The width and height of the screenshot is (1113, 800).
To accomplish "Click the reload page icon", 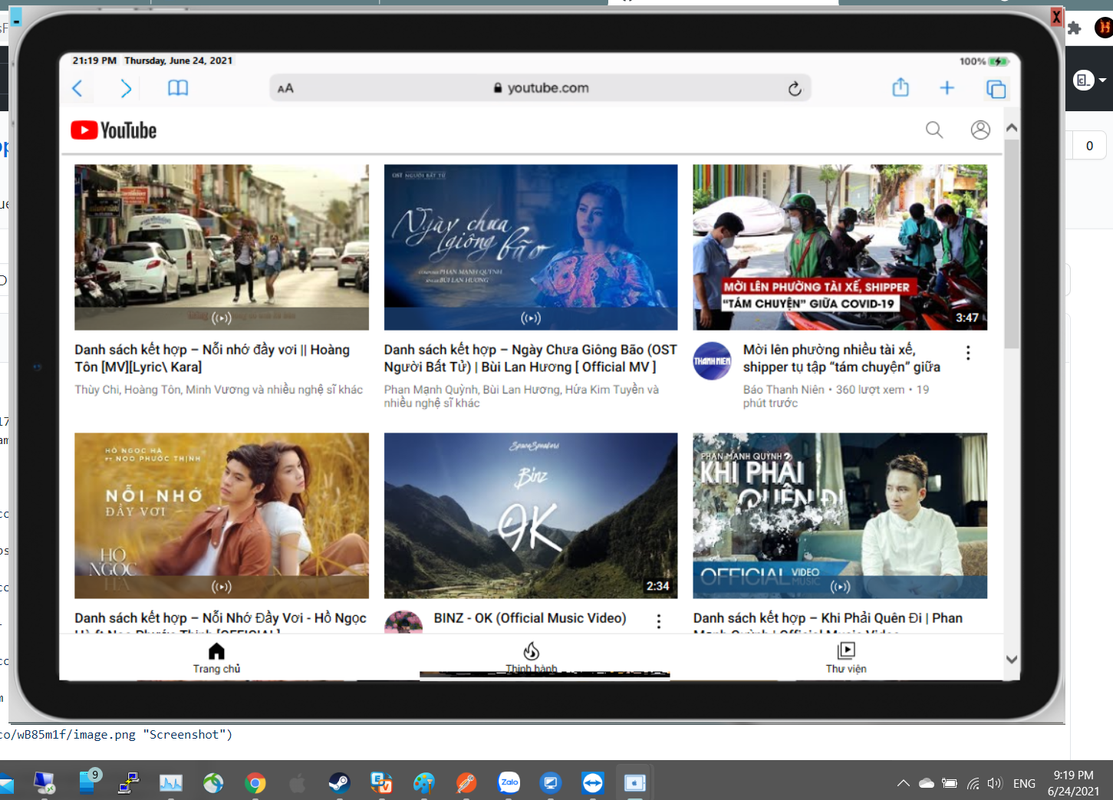I will (794, 89).
